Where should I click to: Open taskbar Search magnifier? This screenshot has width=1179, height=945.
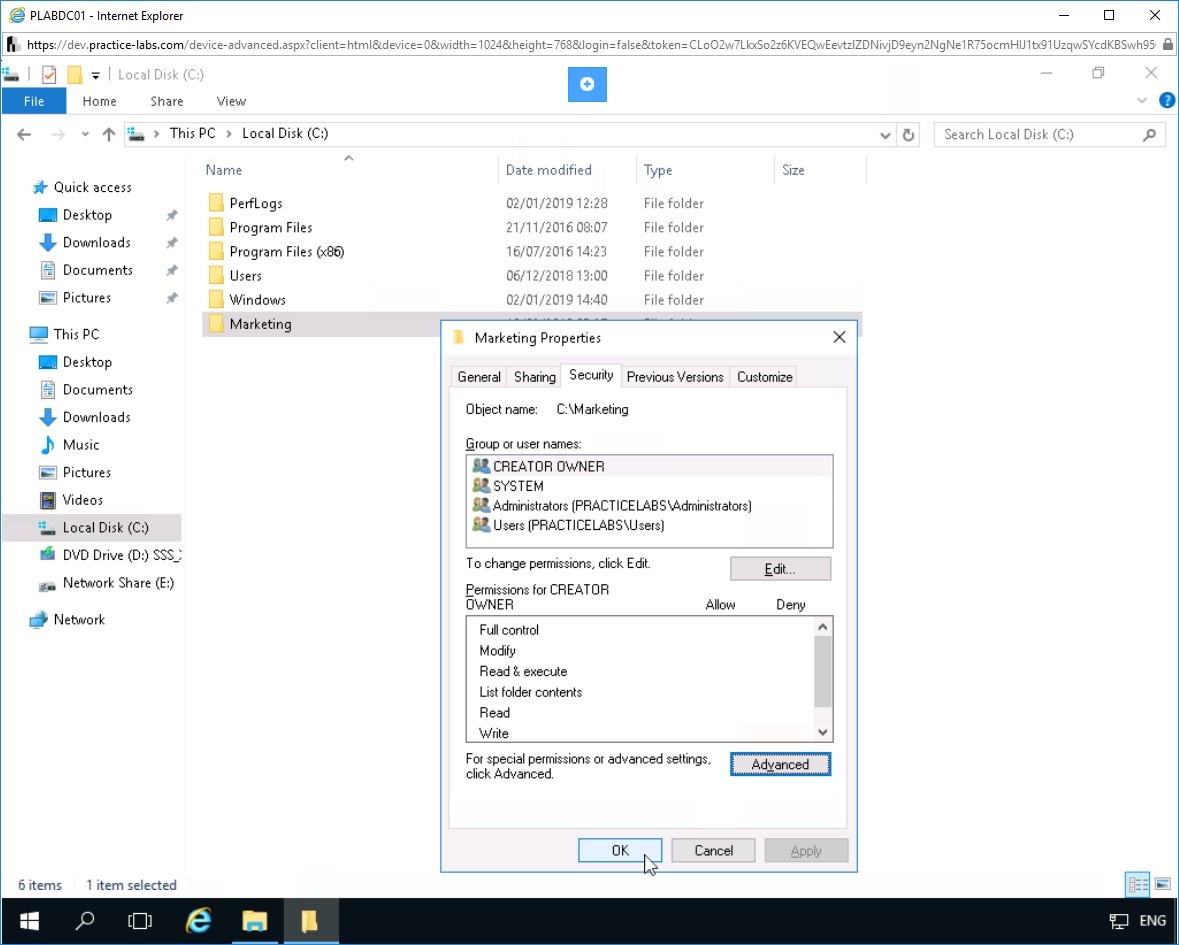coord(85,921)
